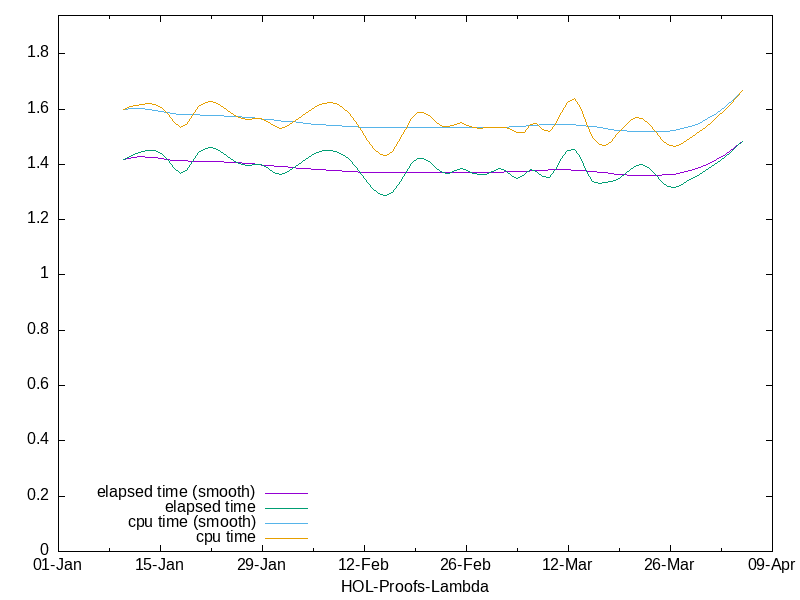Click the 26-Feb date tick label
Viewport: 800px width, 600px height.
tap(466, 565)
